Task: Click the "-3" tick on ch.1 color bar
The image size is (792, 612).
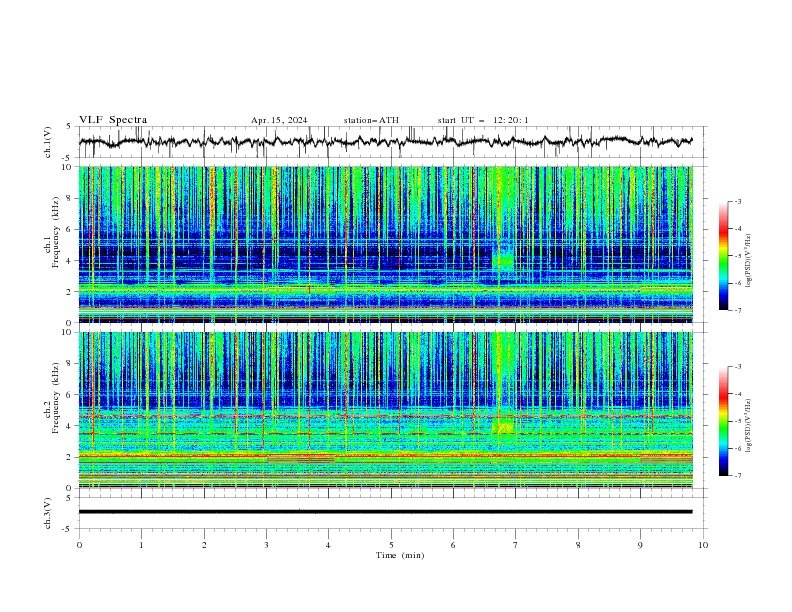Action: point(737,201)
